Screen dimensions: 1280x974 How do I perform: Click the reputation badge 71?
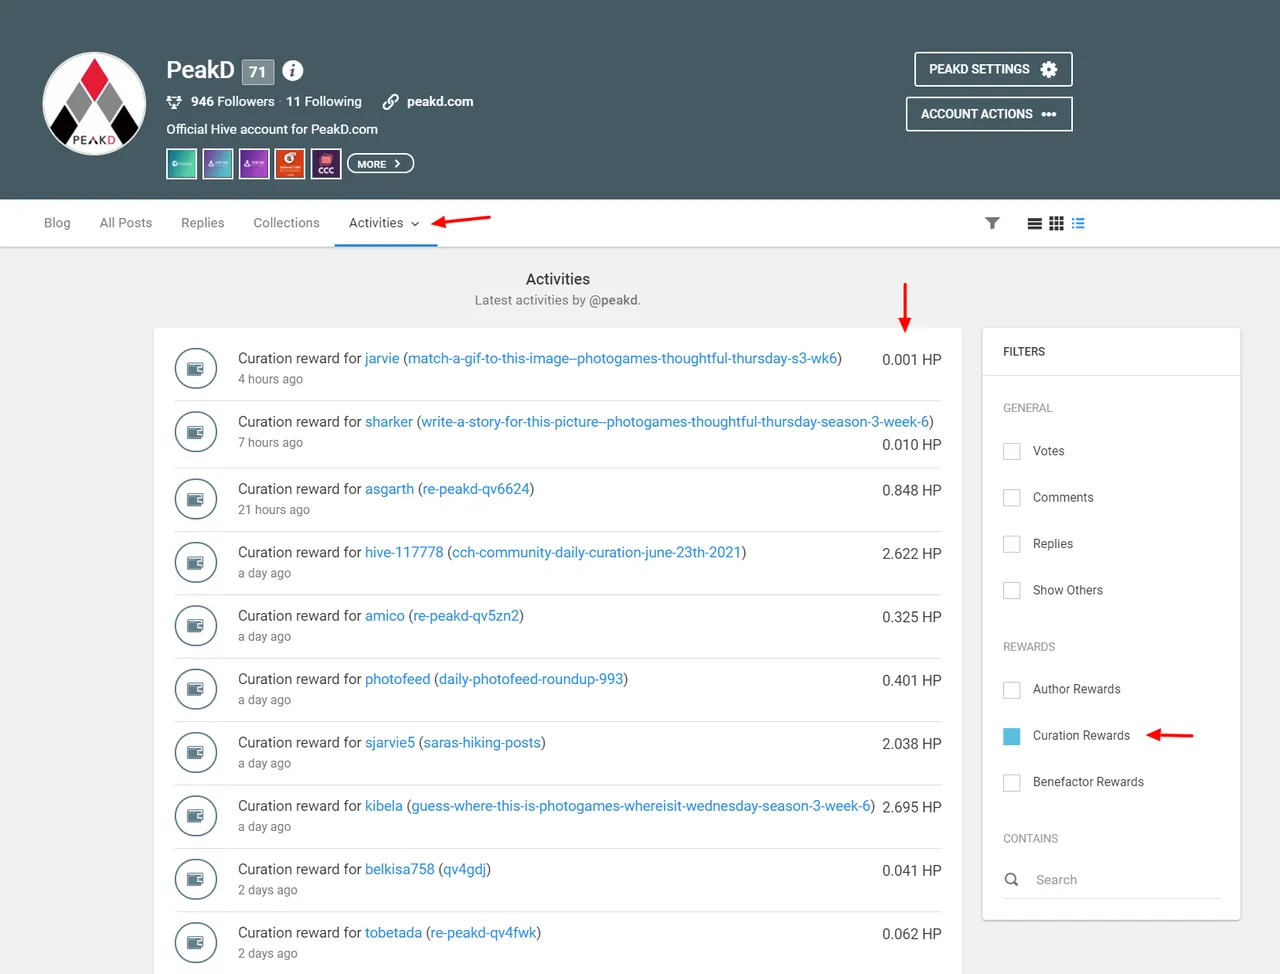tap(258, 71)
